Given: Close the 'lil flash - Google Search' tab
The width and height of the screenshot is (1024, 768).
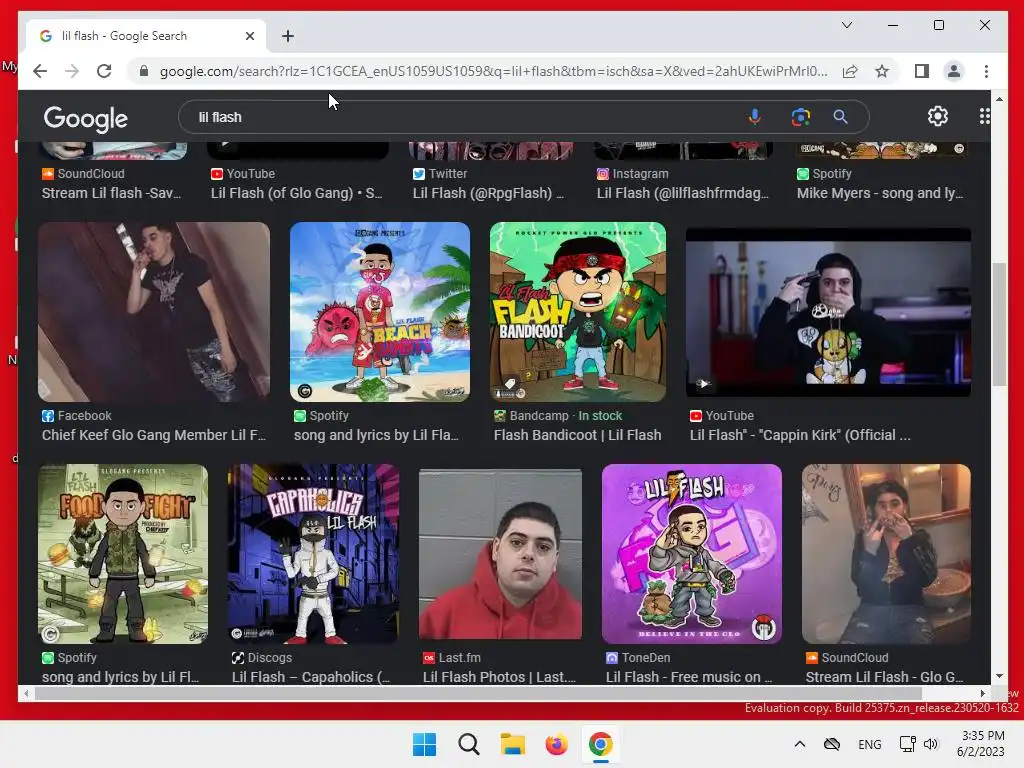Looking at the screenshot, I should click(x=249, y=36).
